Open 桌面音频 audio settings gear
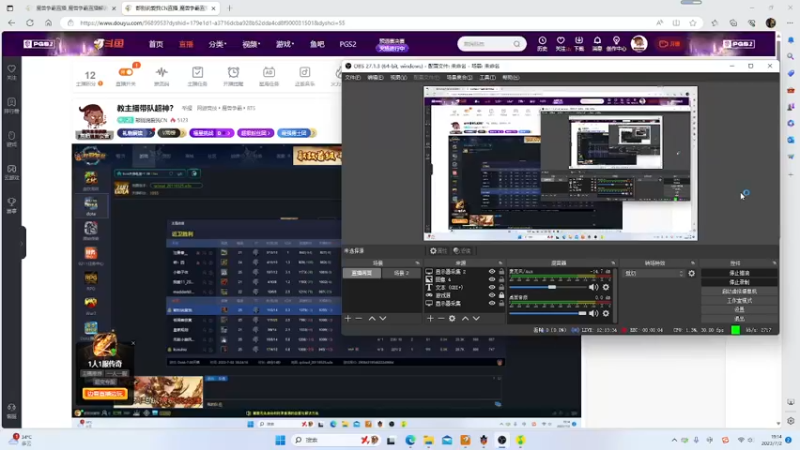The image size is (800, 450). pyautogui.click(x=606, y=313)
